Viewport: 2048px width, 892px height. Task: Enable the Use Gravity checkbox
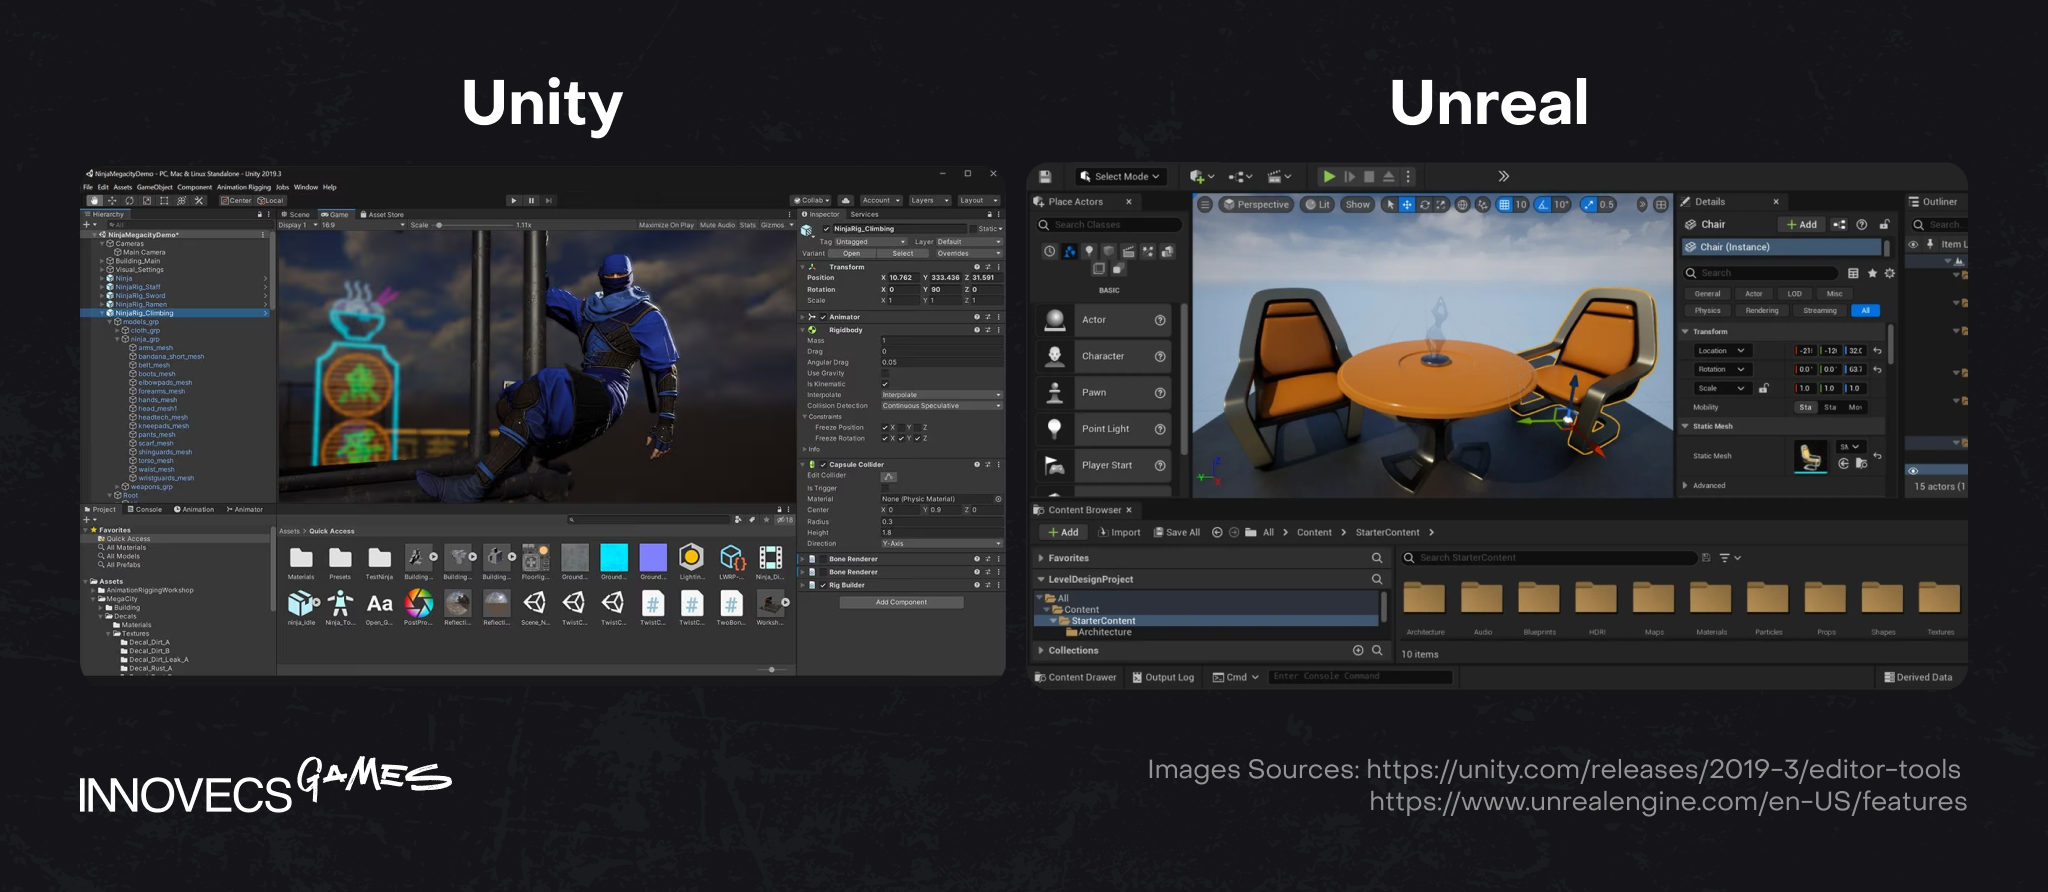click(885, 373)
